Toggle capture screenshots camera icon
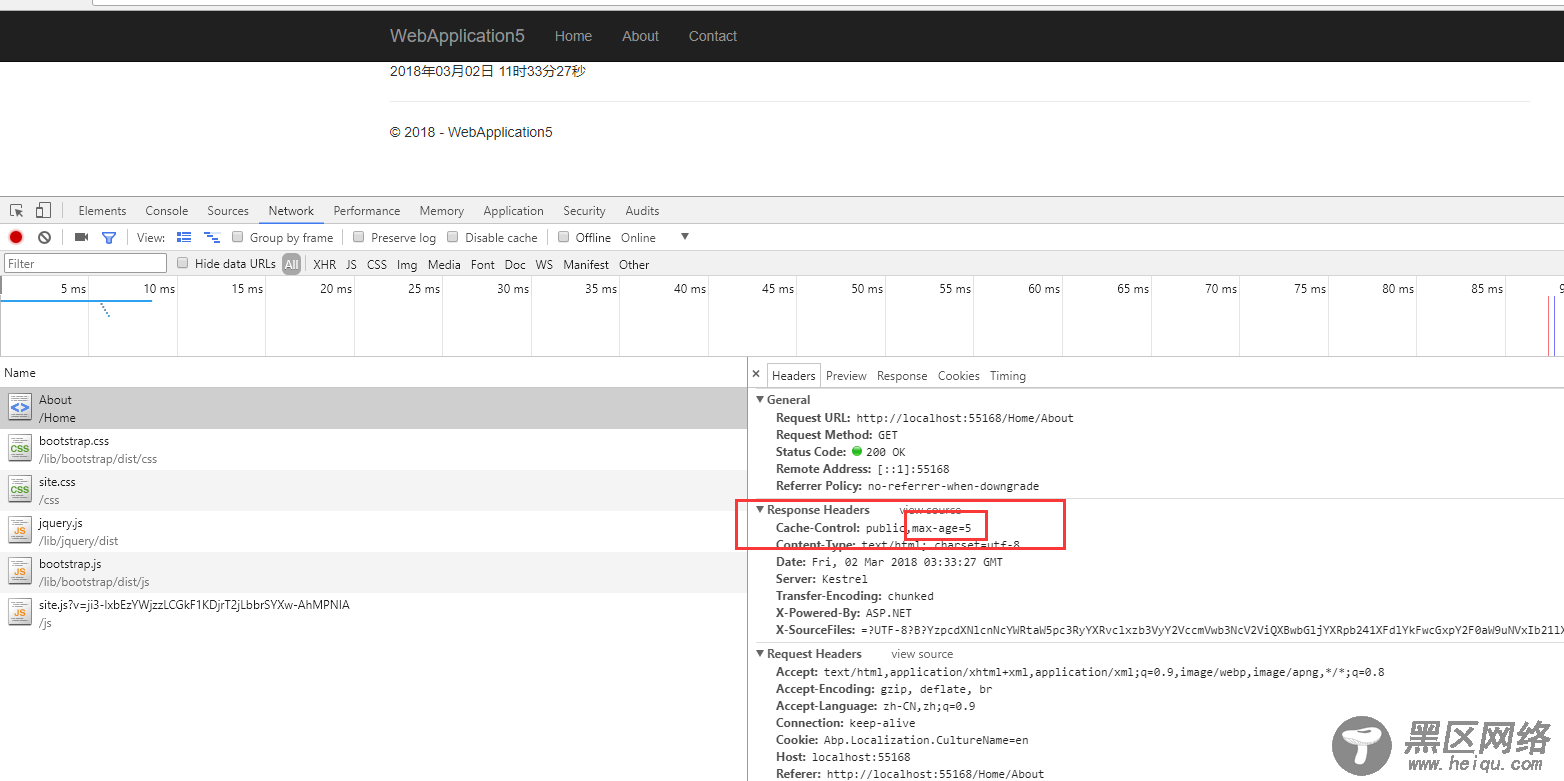1564x781 pixels. click(82, 237)
